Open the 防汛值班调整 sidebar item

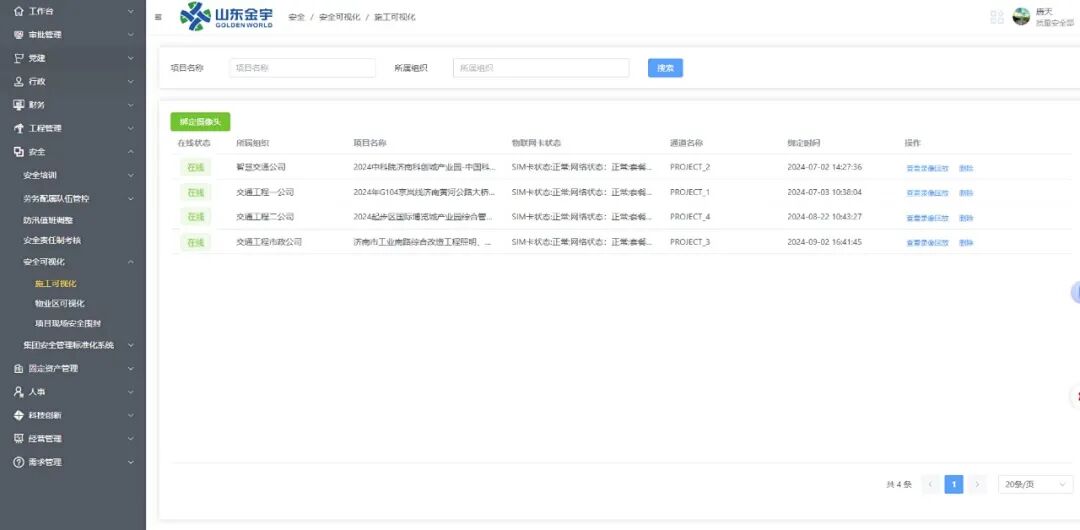48,221
